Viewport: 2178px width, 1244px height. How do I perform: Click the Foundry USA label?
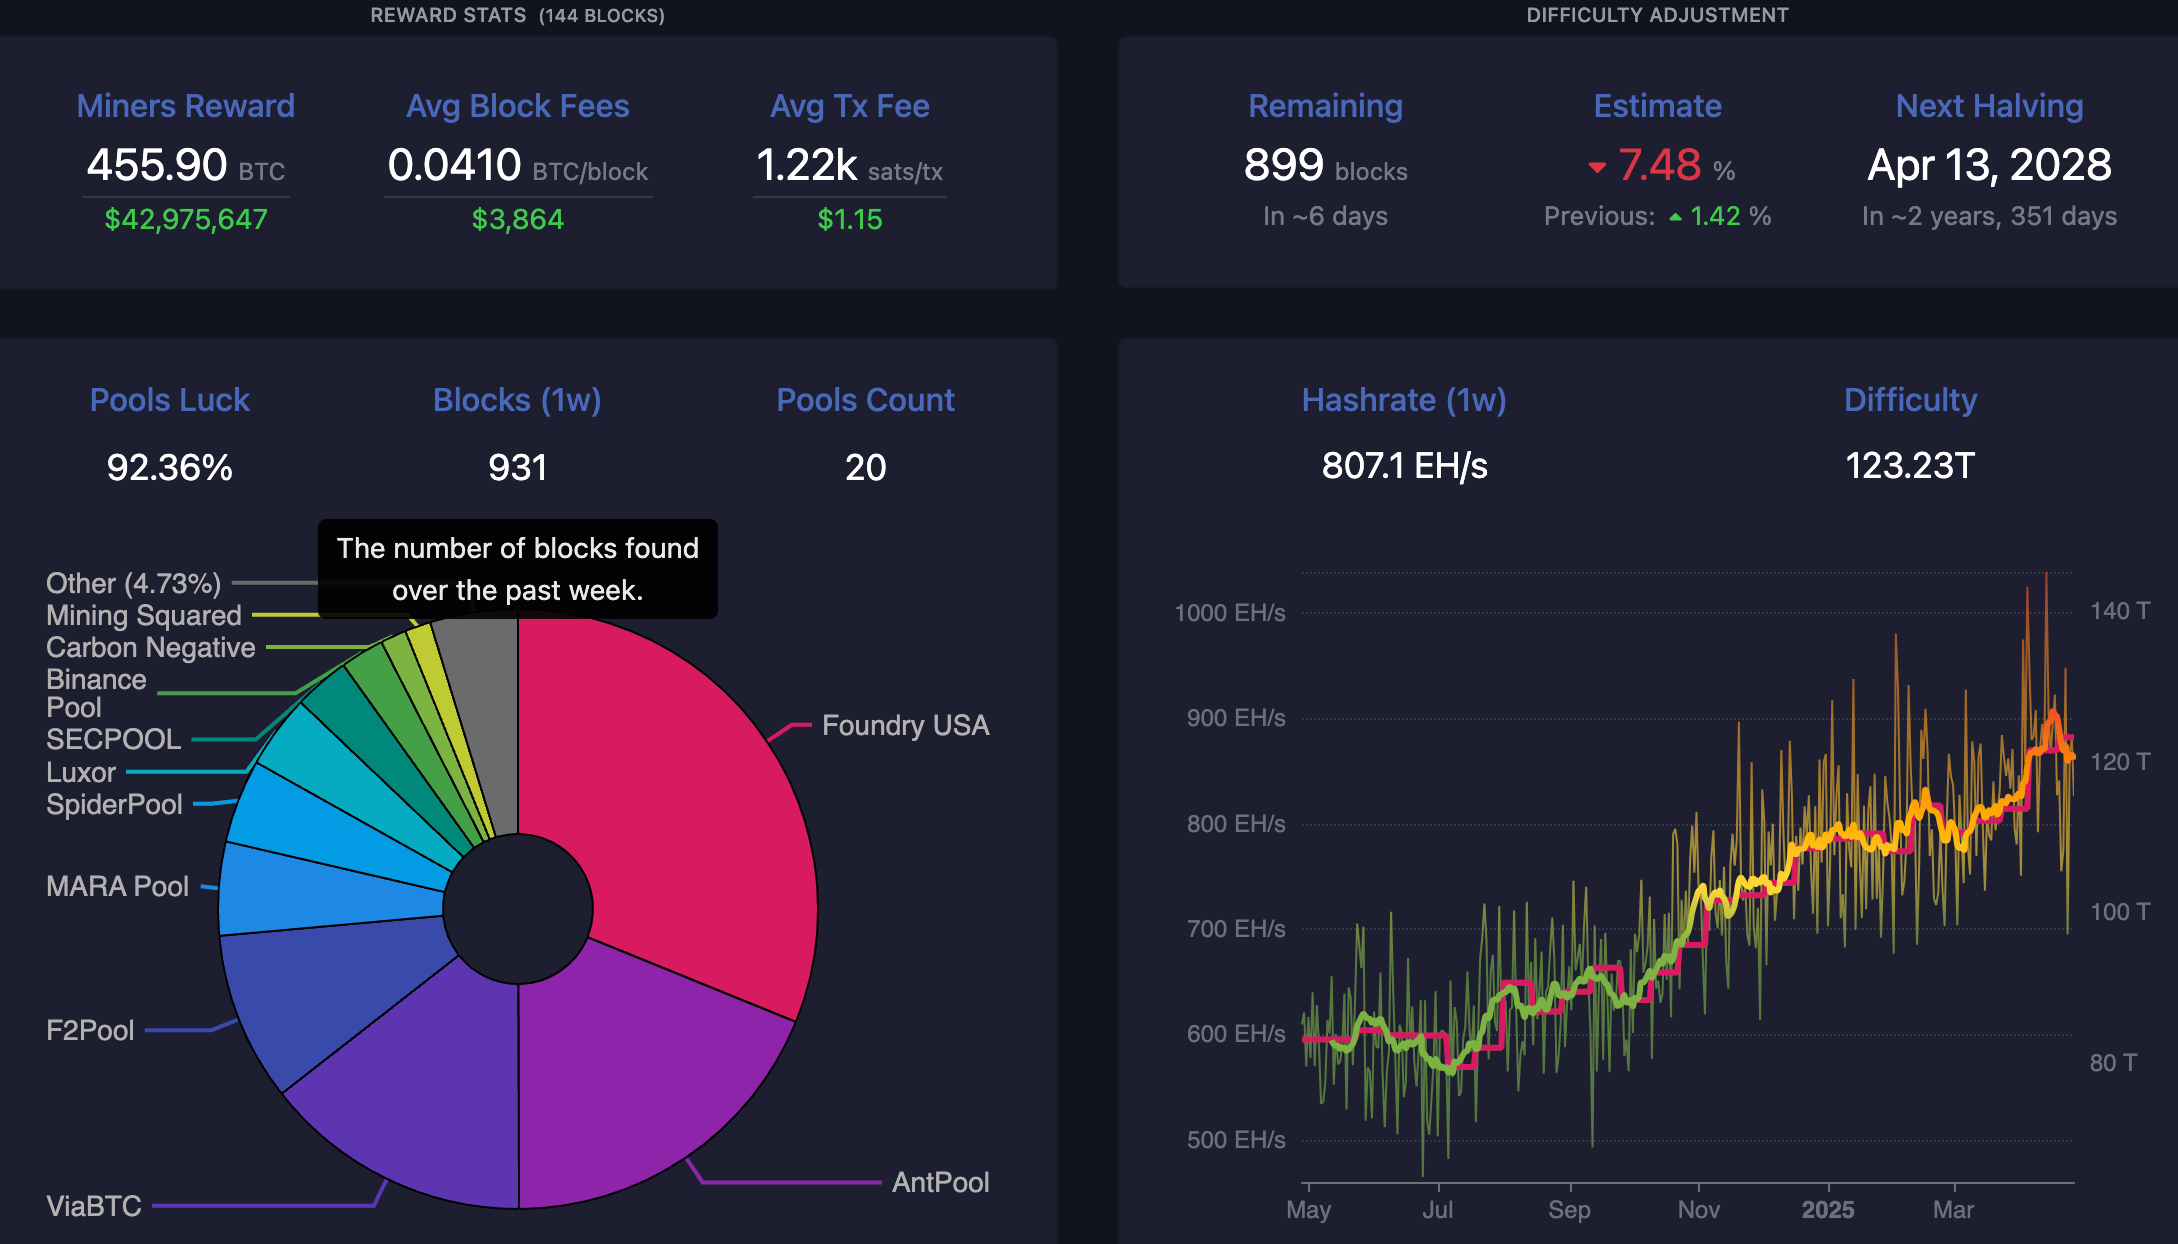point(905,726)
